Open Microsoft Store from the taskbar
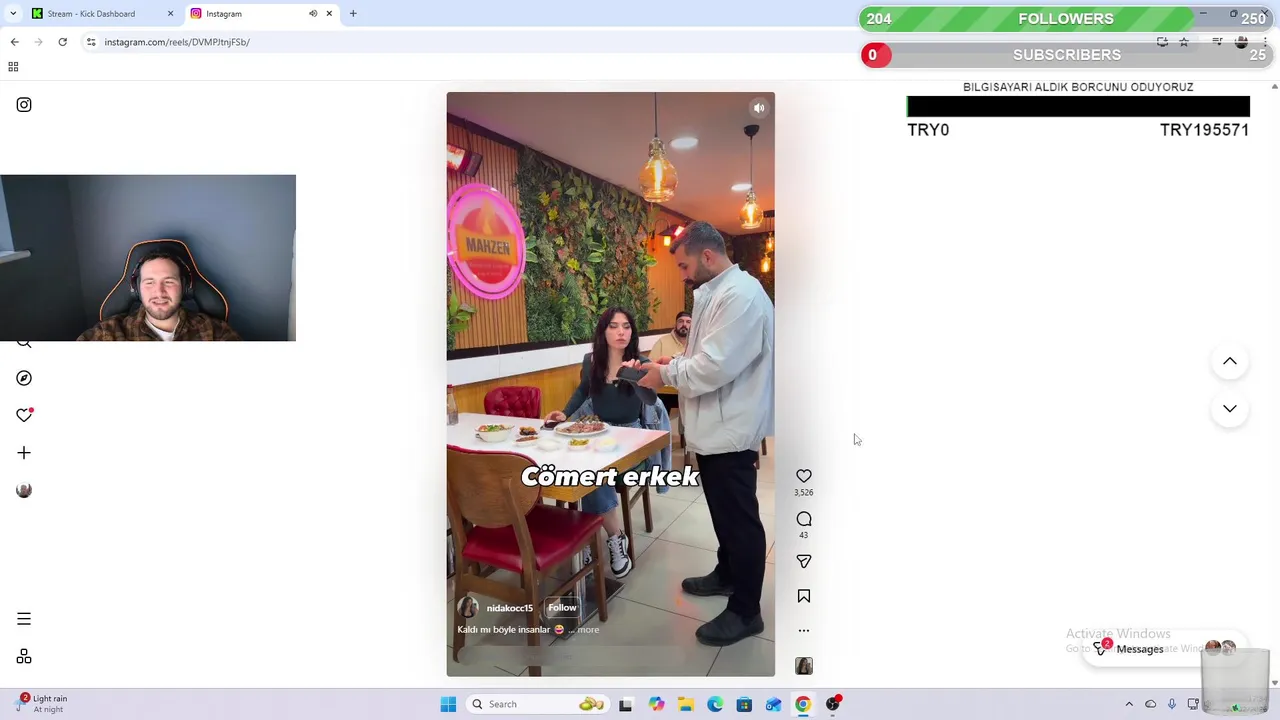The height and width of the screenshot is (720, 1280). 744,704
